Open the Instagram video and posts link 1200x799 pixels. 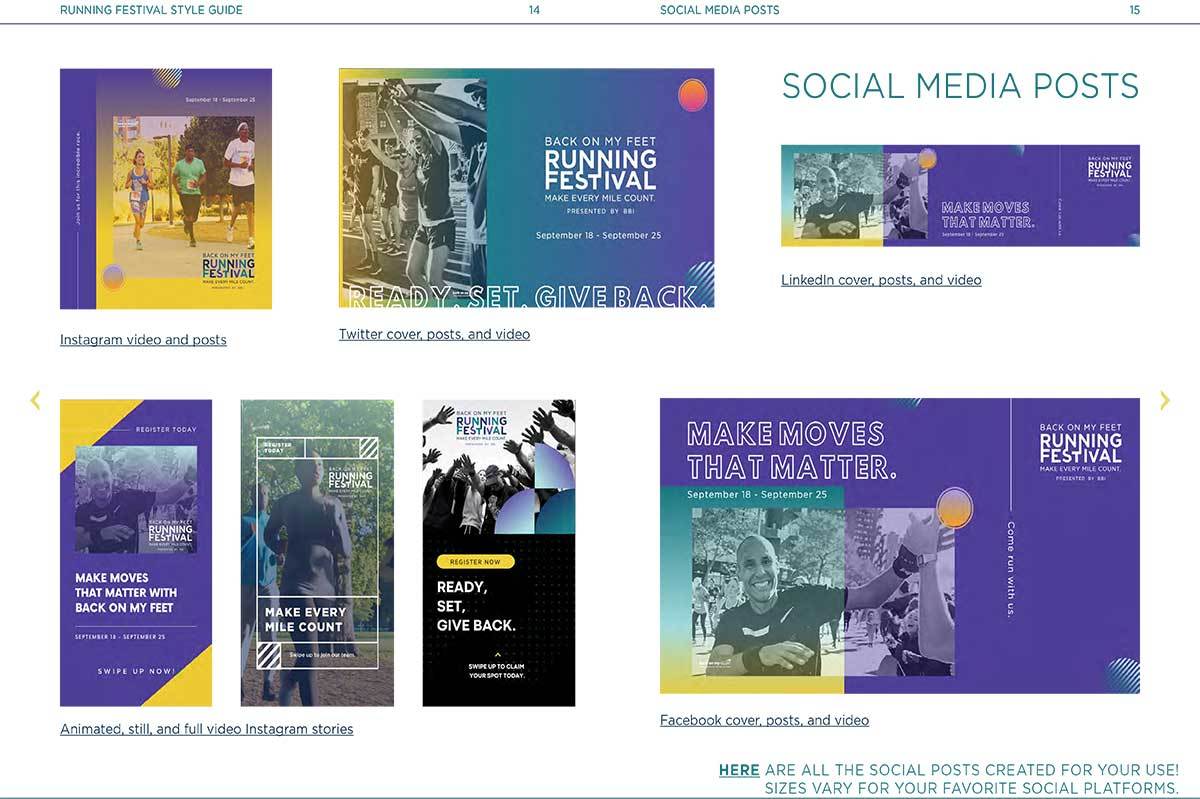point(143,340)
